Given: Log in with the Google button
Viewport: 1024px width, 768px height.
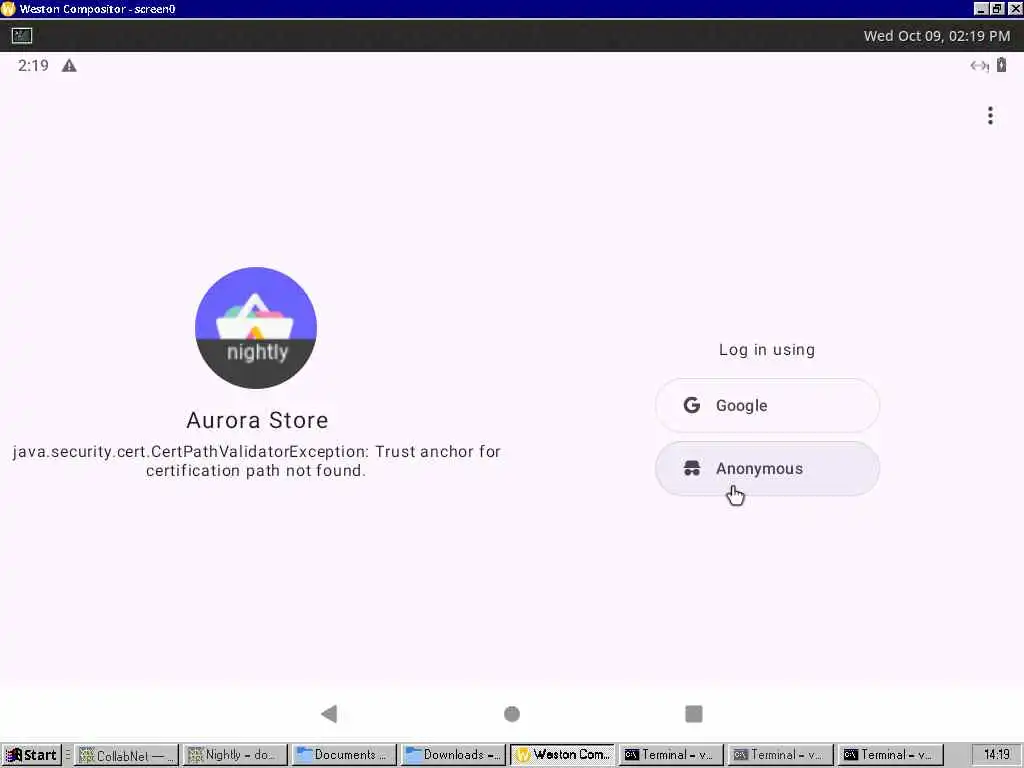Looking at the screenshot, I should [x=767, y=406].
